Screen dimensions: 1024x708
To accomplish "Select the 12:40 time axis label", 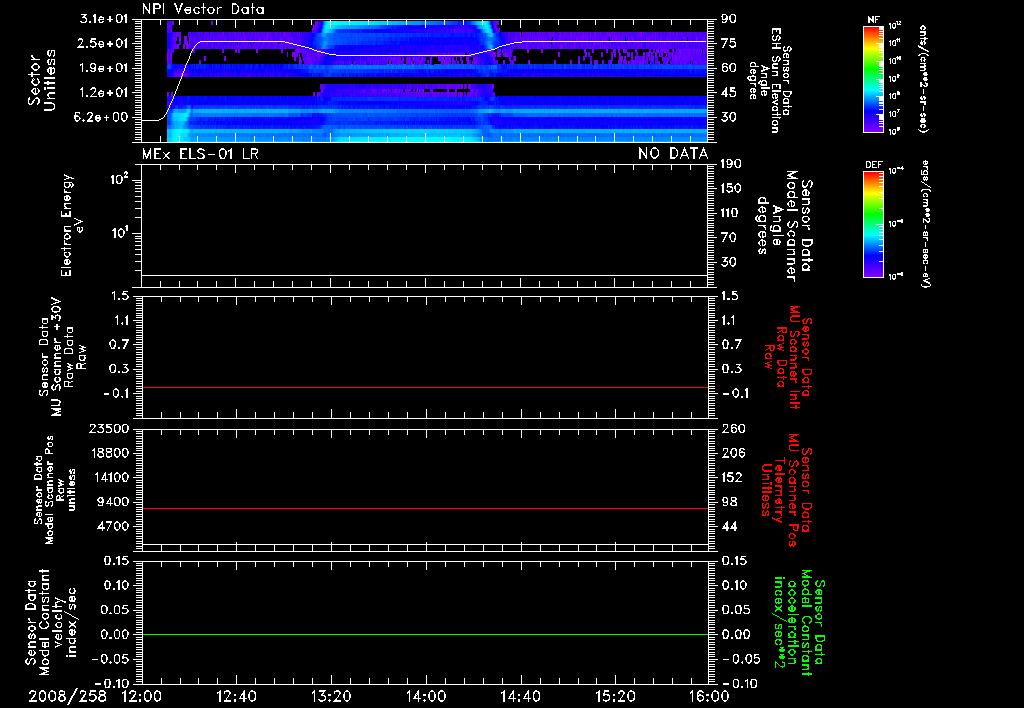I will click(x=236, y=696).
